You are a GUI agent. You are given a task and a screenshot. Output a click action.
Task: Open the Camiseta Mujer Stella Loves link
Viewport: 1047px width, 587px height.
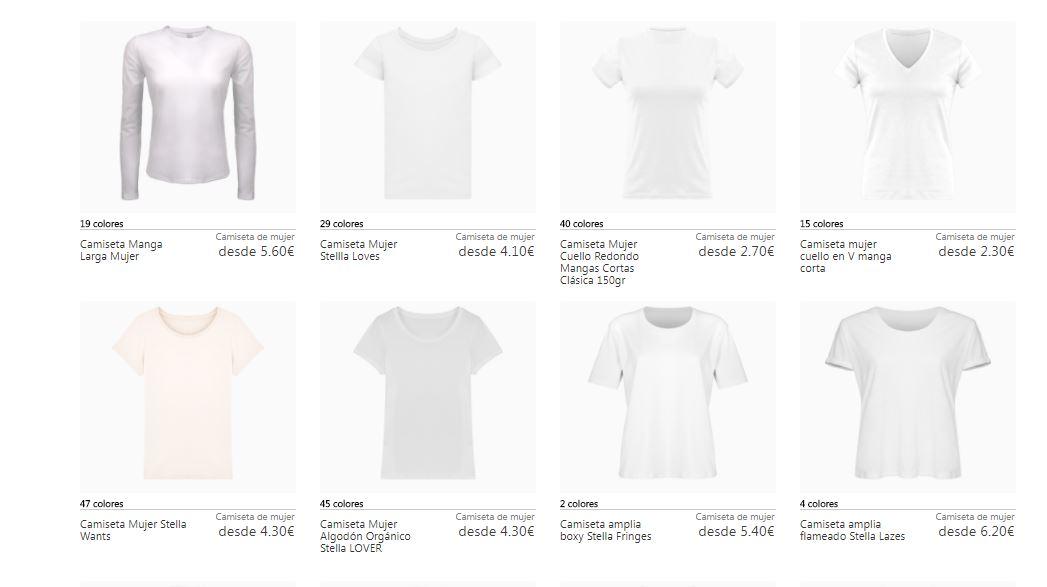[x=359, y=250]
